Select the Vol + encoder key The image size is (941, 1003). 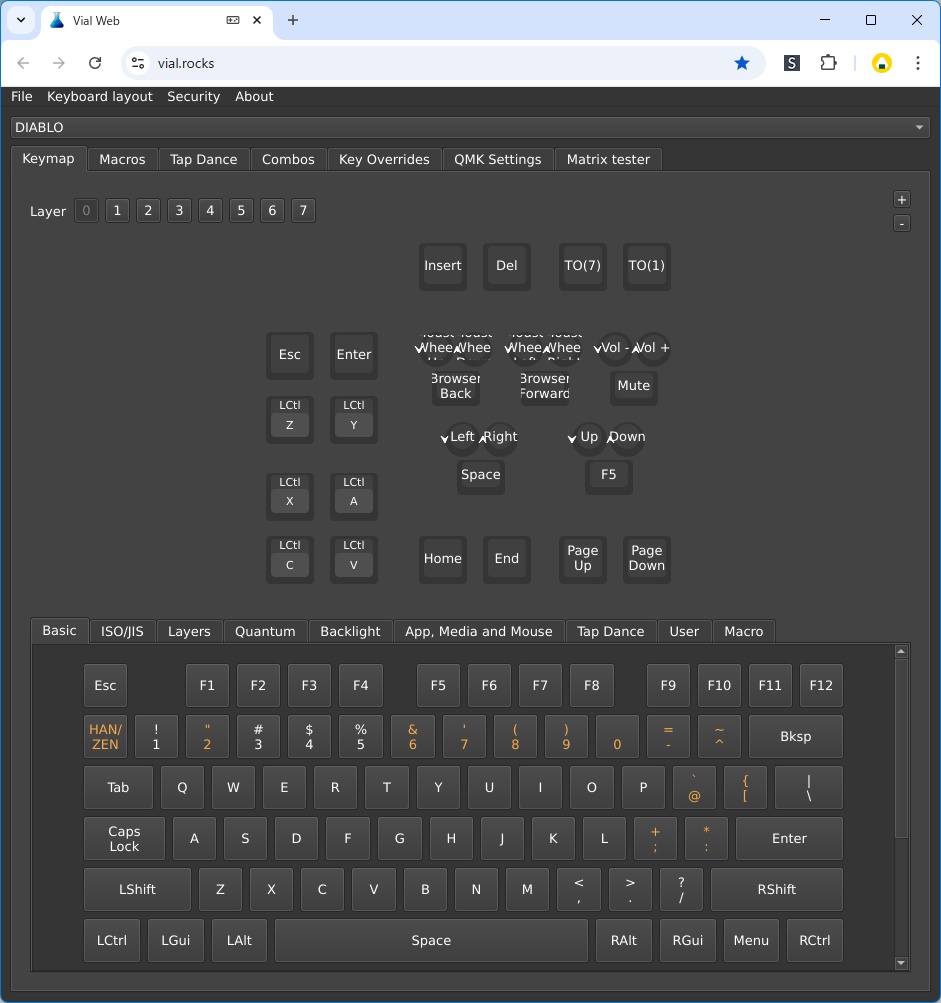pos(652,349)
